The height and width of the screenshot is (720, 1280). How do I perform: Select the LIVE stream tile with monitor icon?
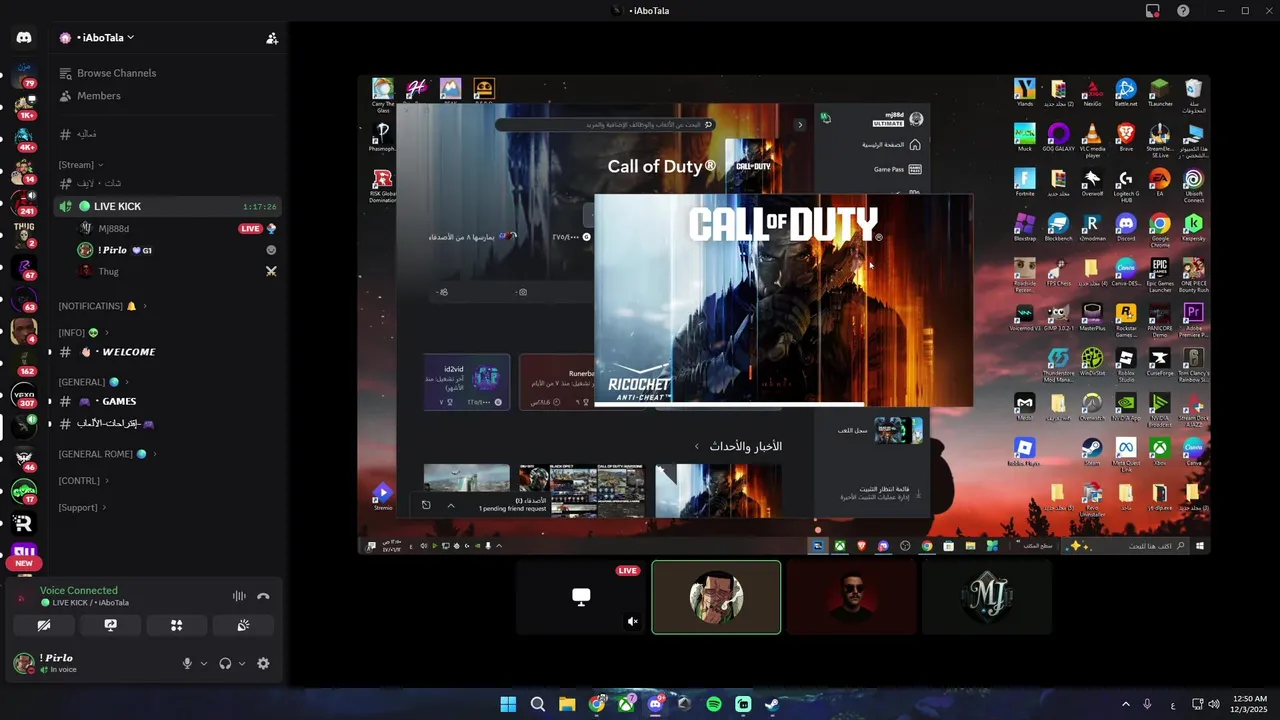581,597
